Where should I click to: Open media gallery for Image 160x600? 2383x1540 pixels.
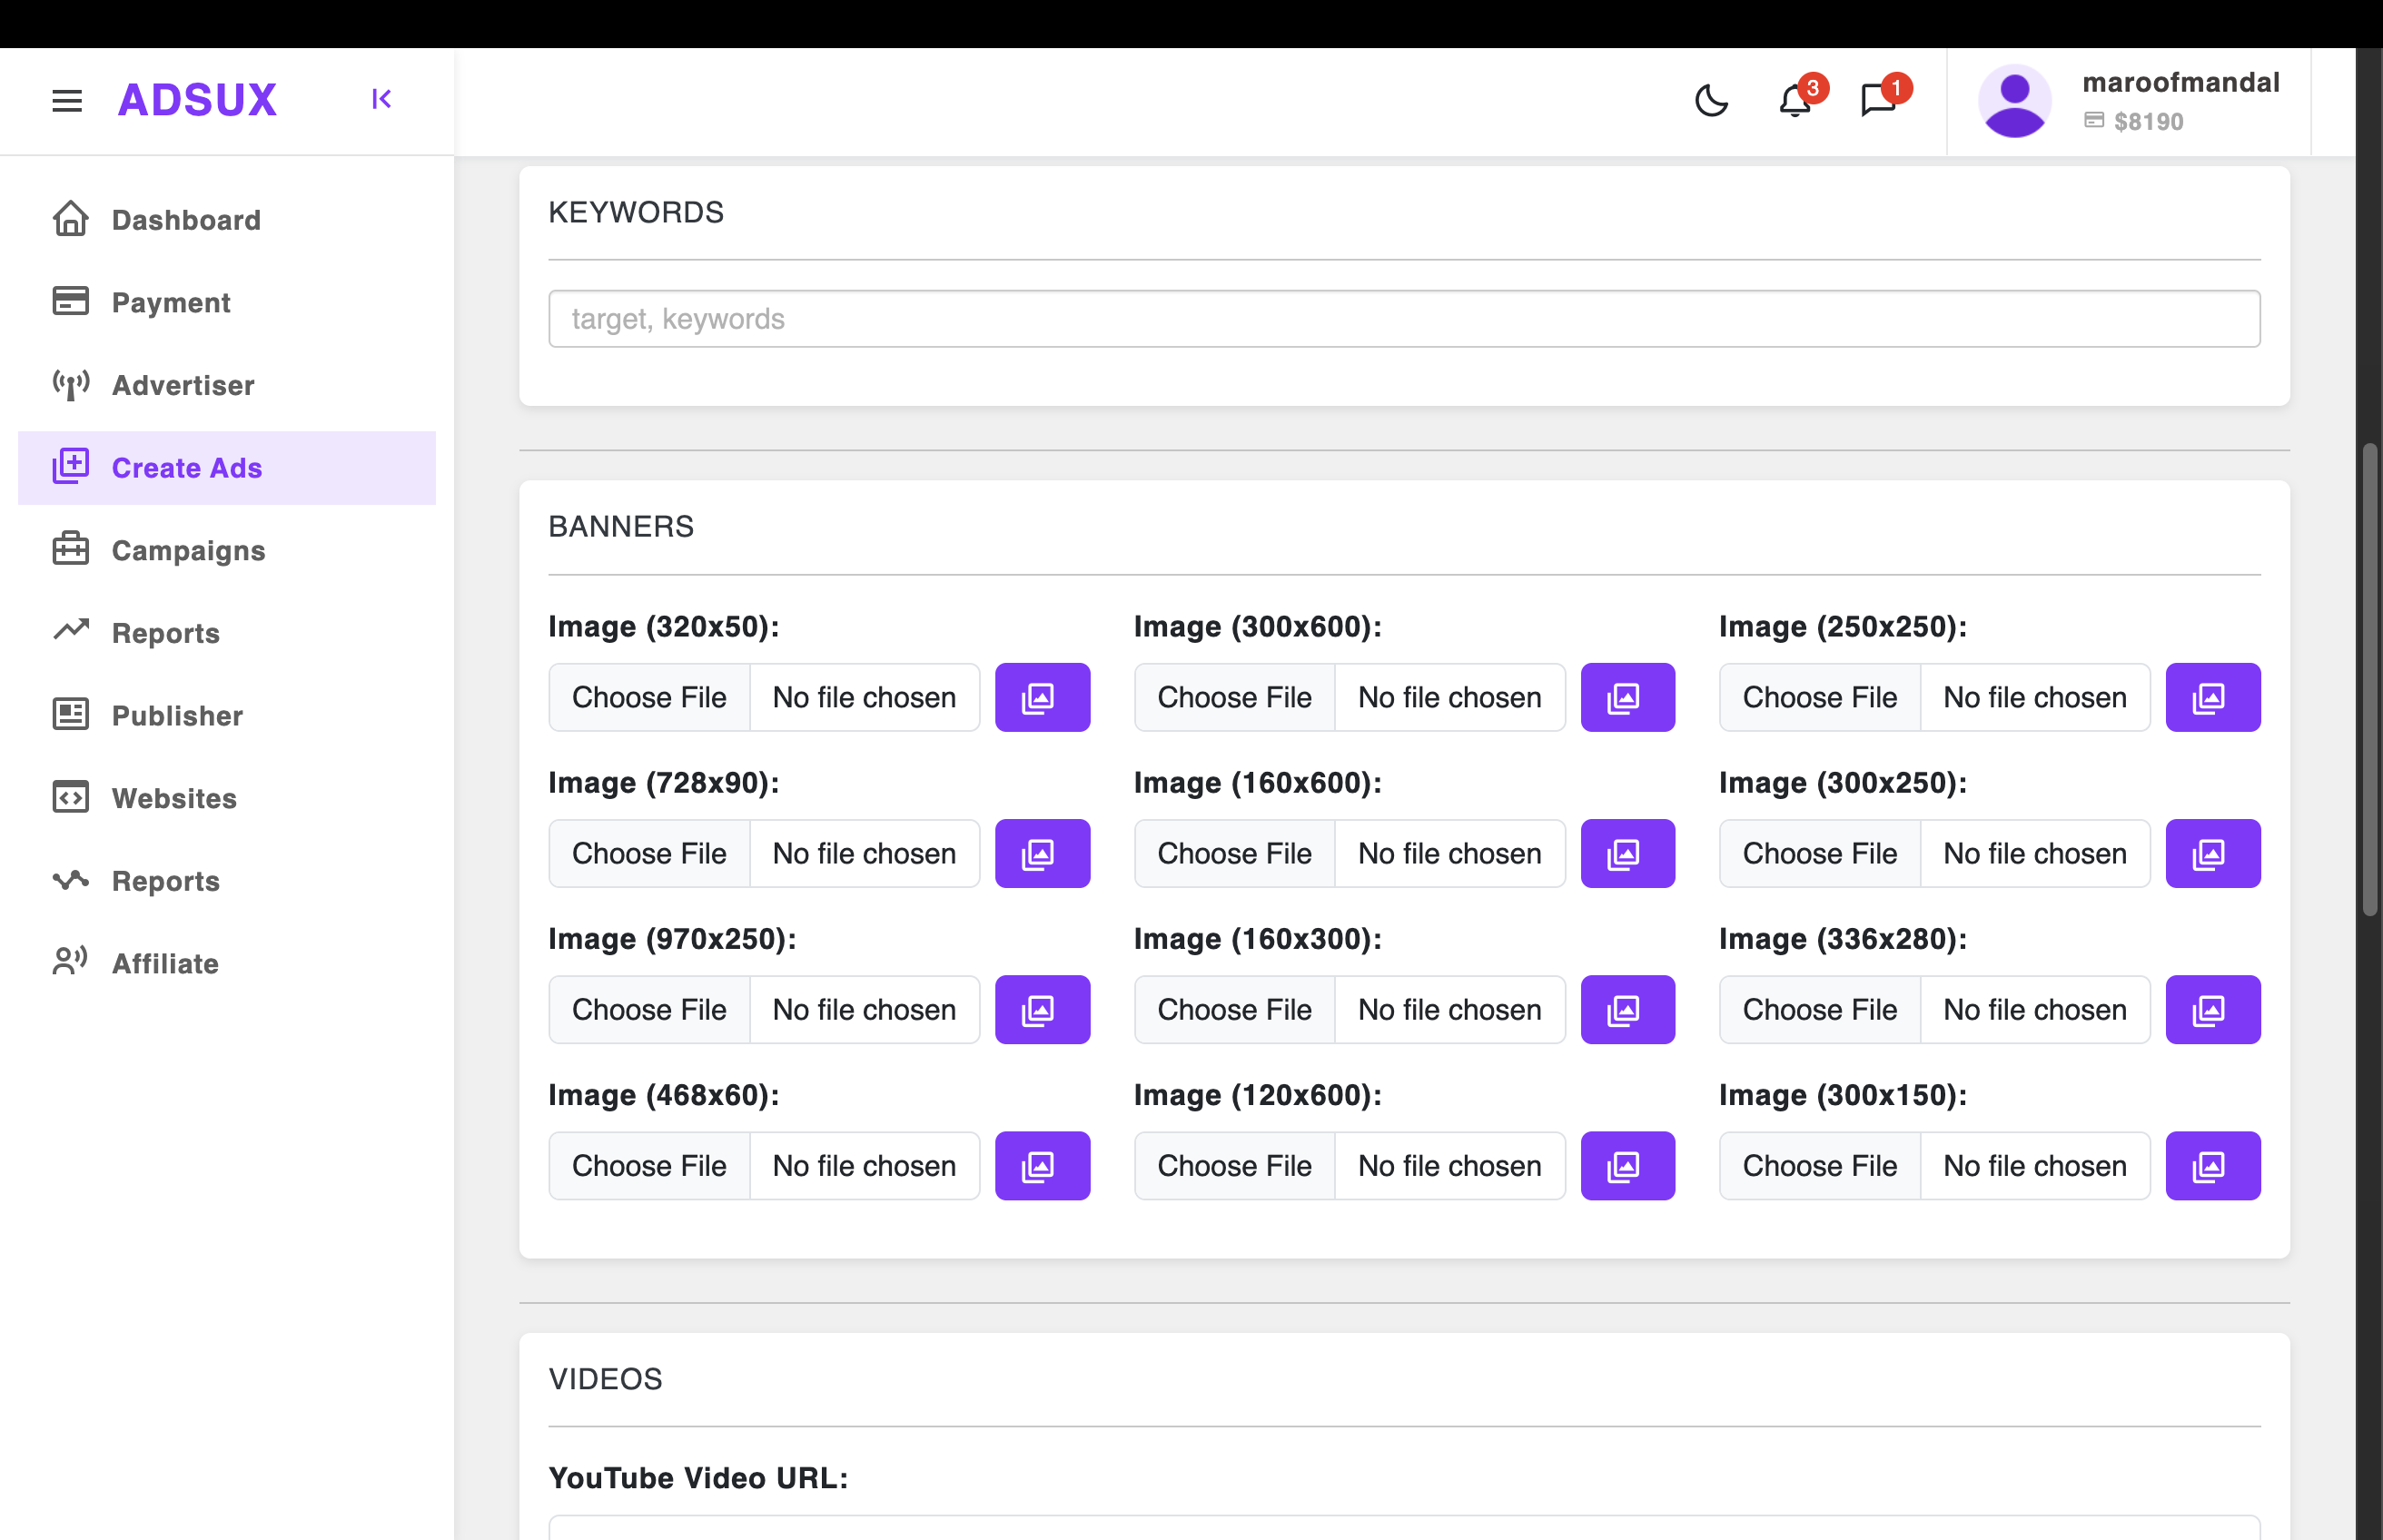[1627, 853]
